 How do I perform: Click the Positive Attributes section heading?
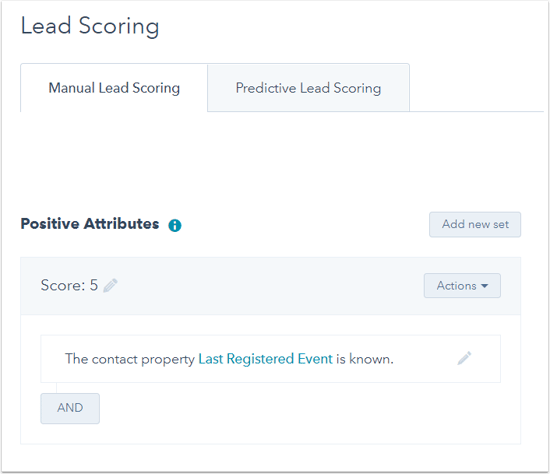point(90,224)
